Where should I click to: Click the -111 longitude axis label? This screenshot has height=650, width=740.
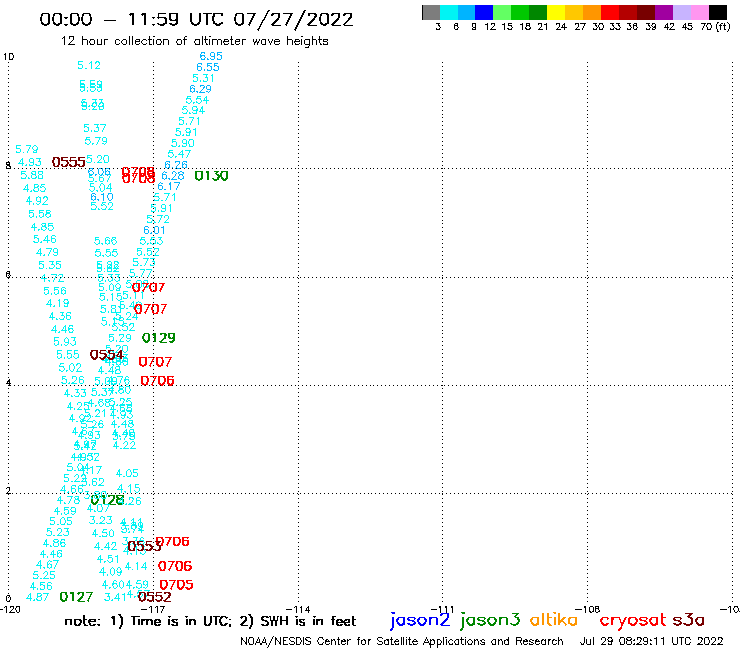443,610
